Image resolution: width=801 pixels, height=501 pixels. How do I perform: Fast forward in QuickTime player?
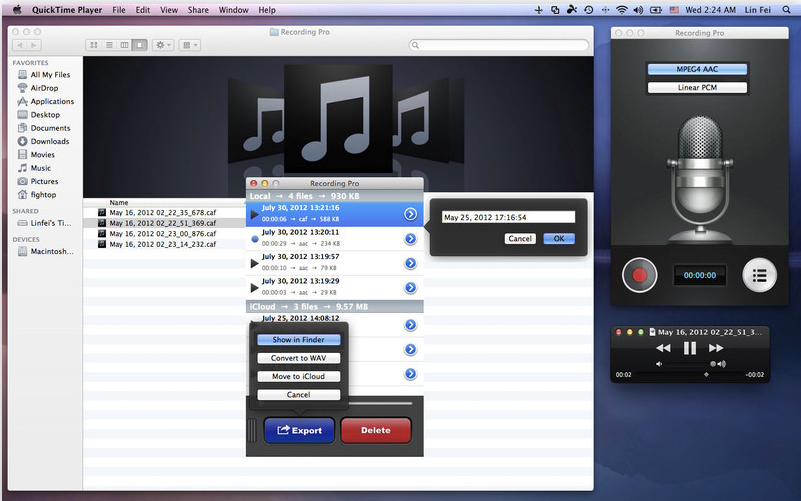point(716,348)
